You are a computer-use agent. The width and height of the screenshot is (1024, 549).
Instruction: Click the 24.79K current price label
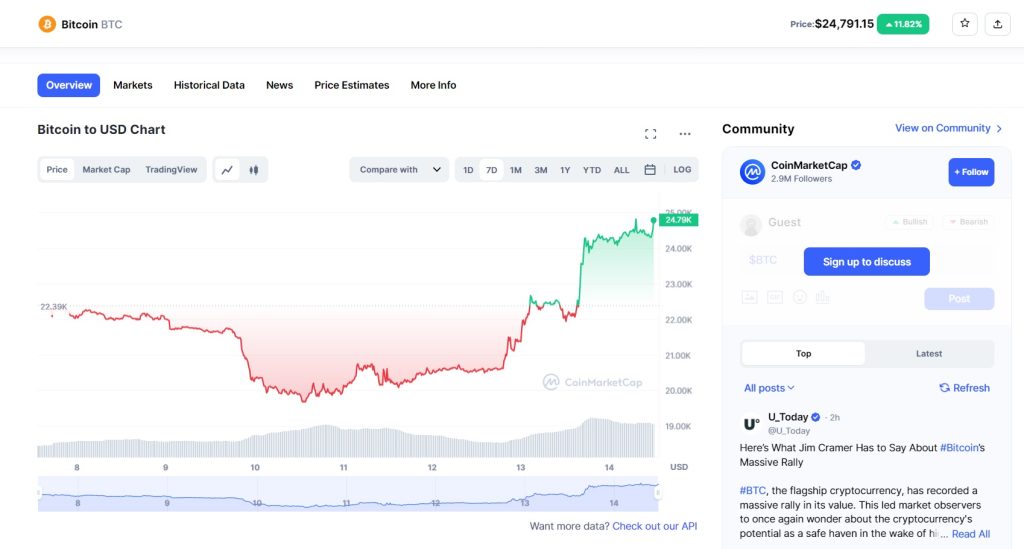coord(679,220)
